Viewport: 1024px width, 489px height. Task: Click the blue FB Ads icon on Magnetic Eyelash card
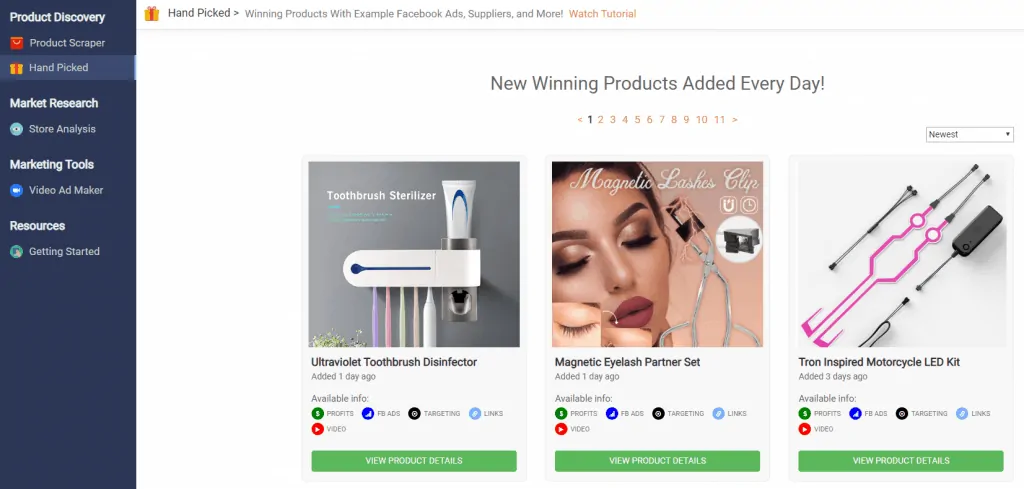(x=612, y=413)
